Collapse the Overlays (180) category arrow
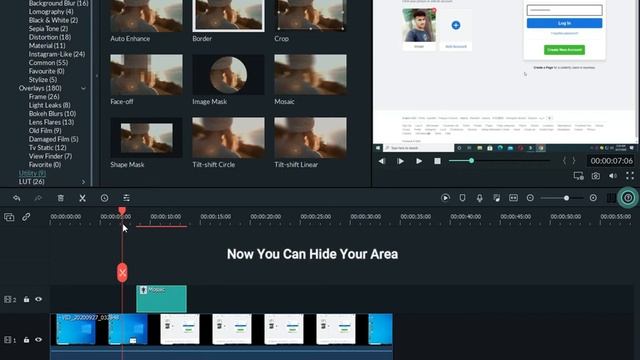Image resolution: width=640 pixels, height=360 pixels. [83, 88]
